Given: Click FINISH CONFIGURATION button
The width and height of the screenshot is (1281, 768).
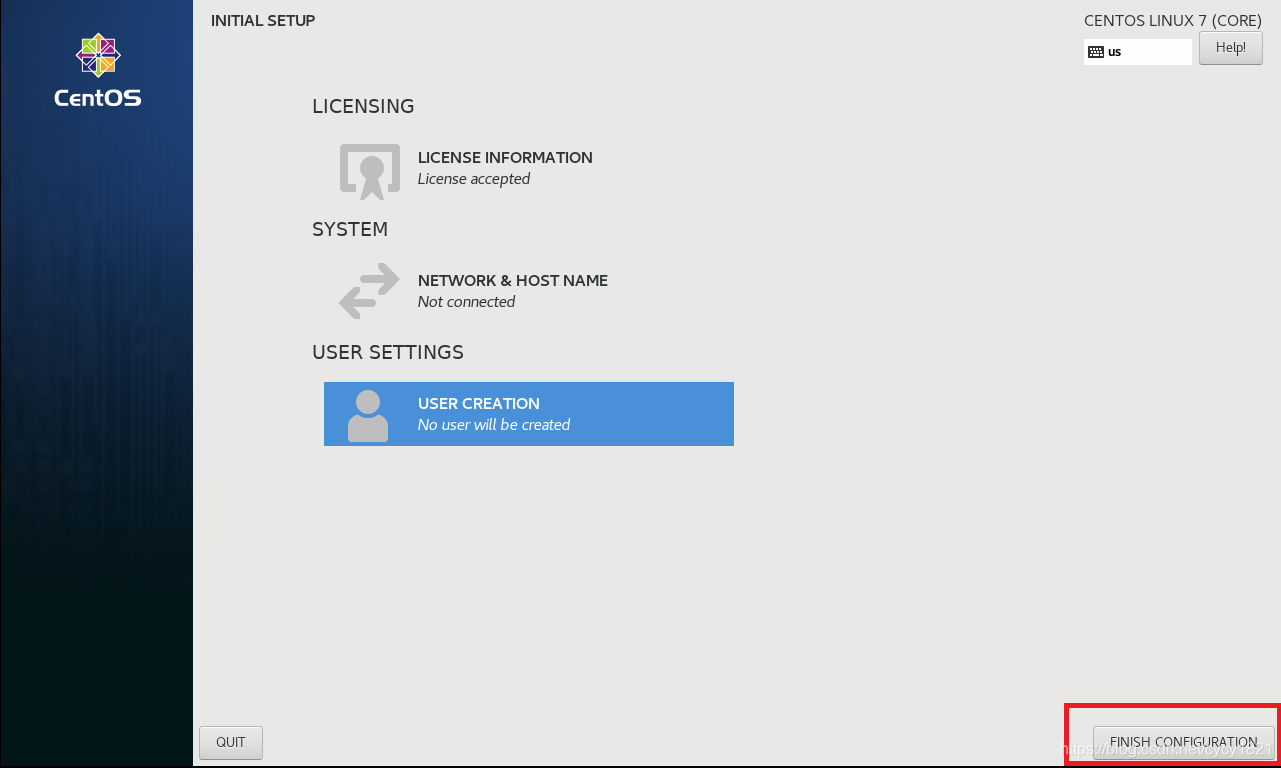Looking at the screenshot, I should [x=1184, y=742].
